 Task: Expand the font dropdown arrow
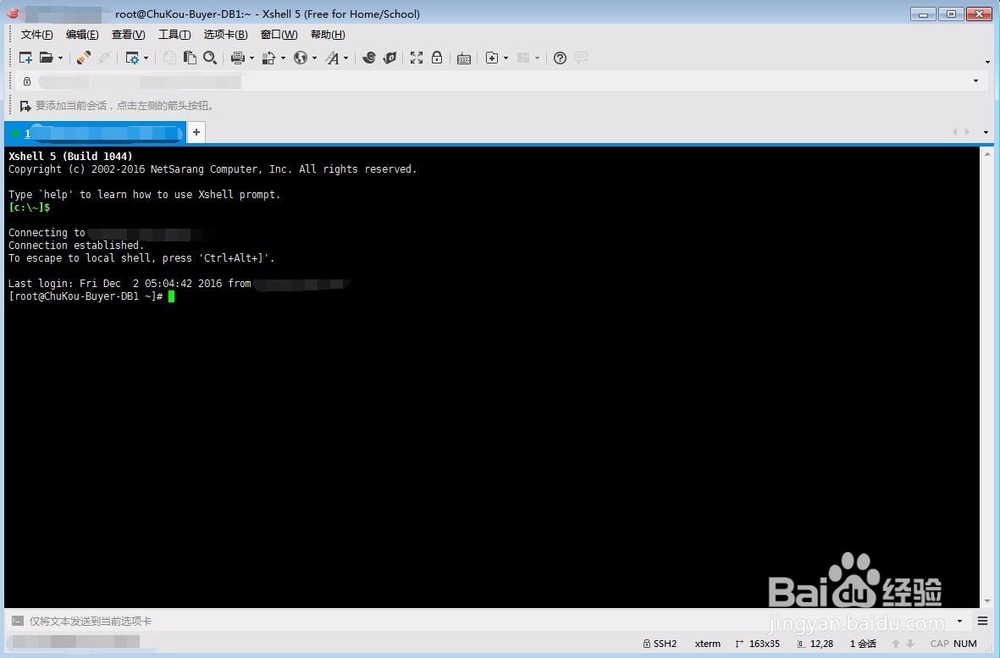click(346, 58)
